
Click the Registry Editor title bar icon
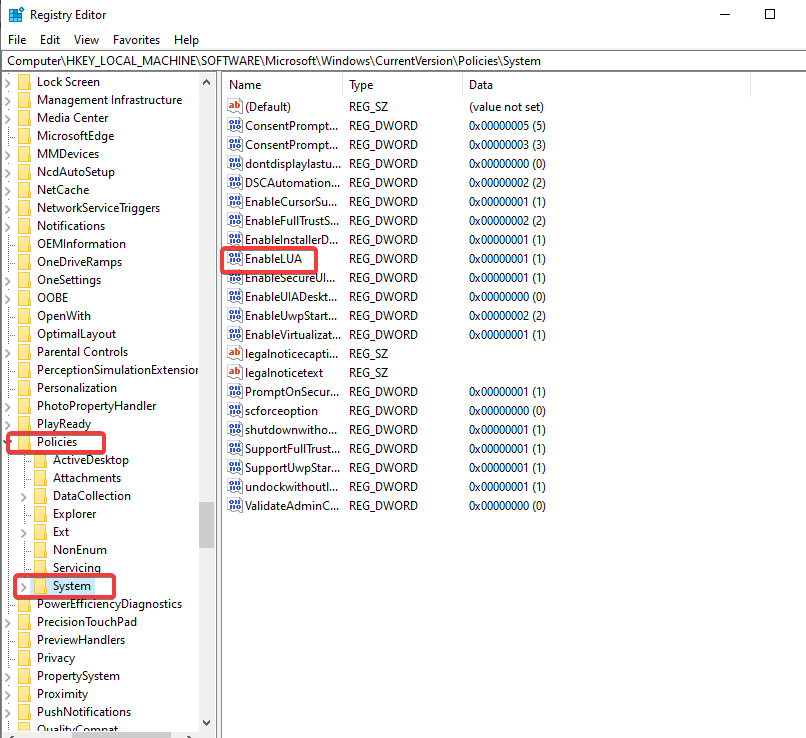(16, 15)
